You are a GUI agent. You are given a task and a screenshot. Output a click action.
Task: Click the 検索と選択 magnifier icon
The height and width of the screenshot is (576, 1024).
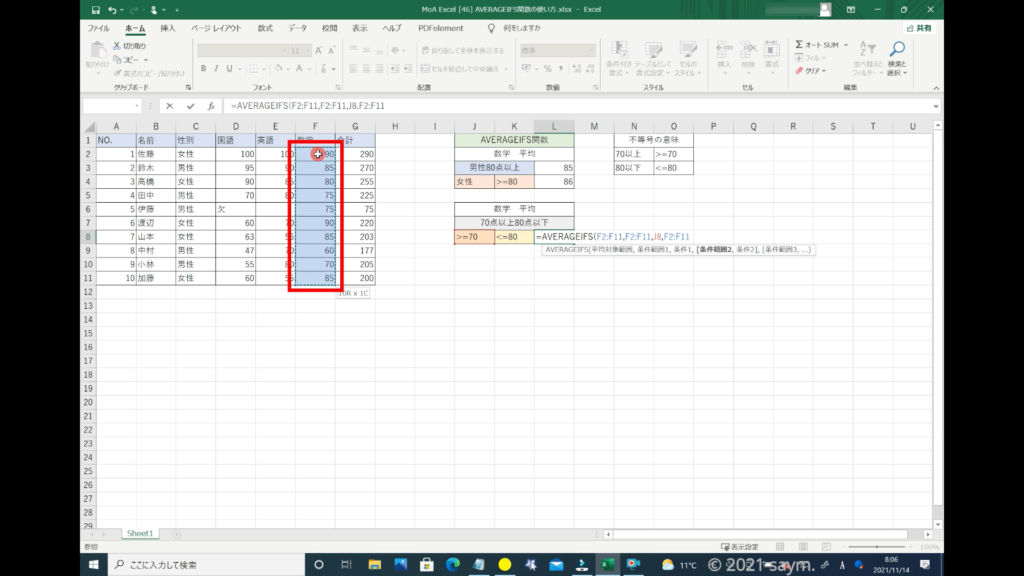click(x=897, y=49)
